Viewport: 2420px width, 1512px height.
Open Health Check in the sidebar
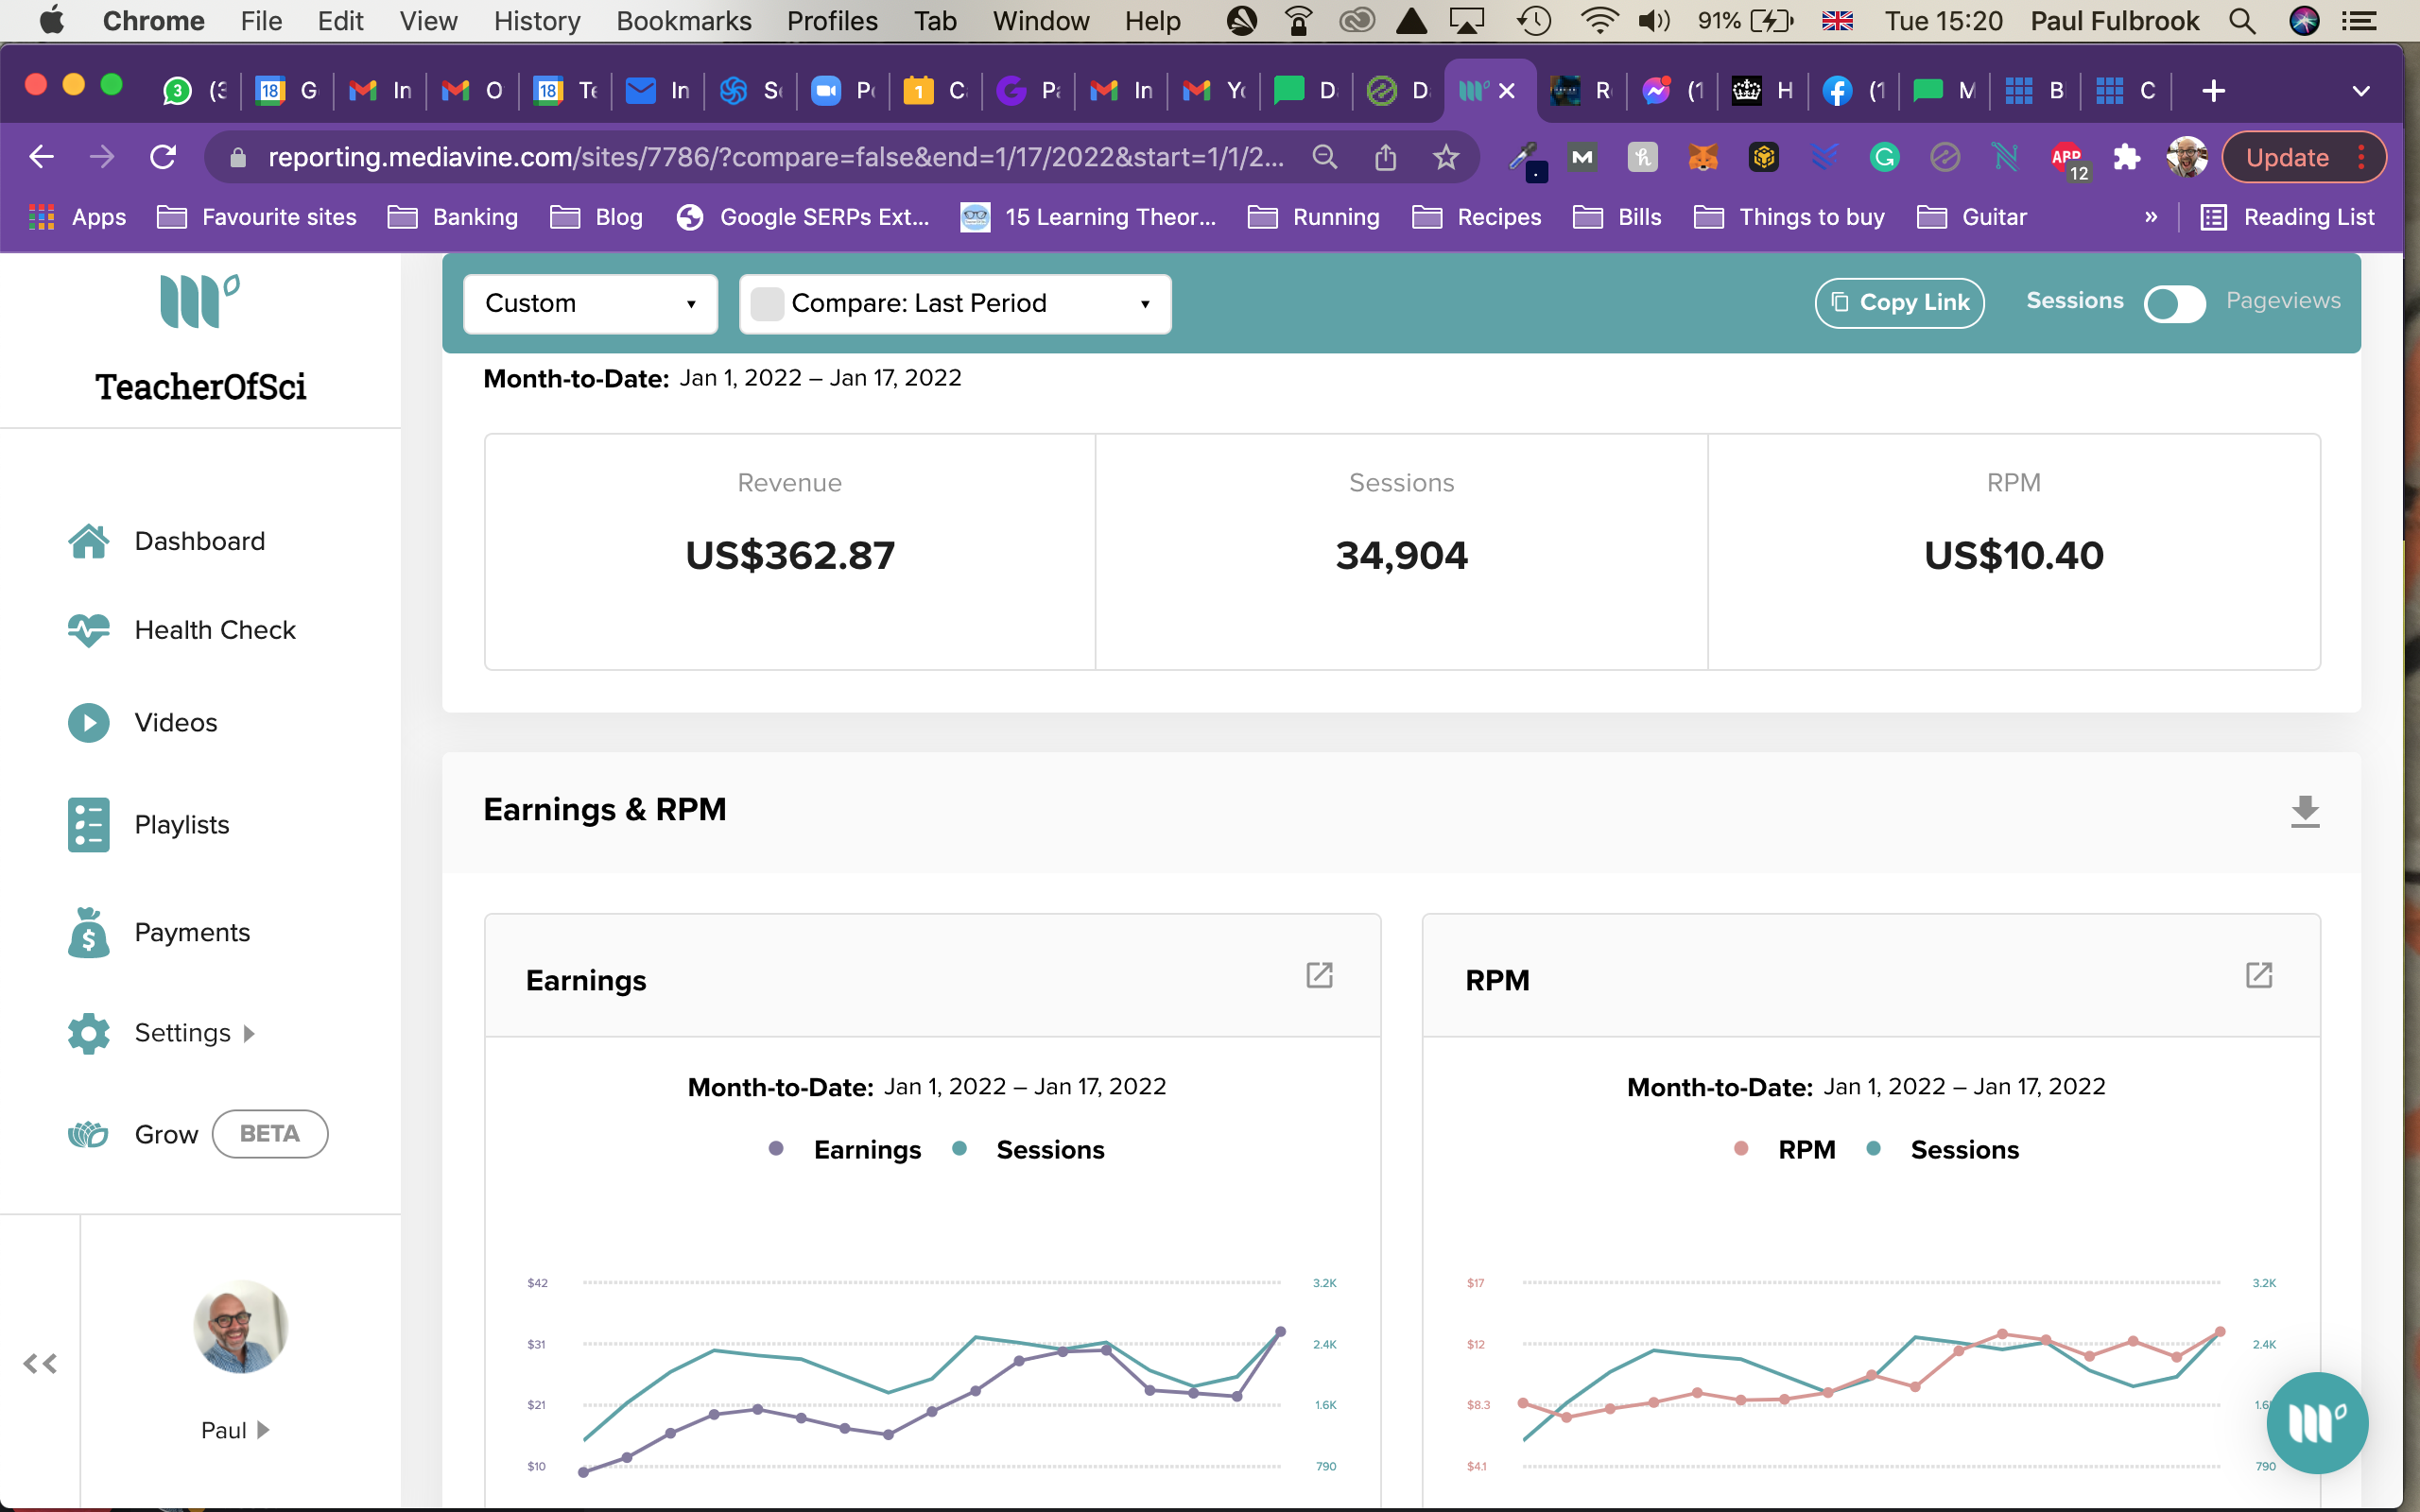click(181, 630)
